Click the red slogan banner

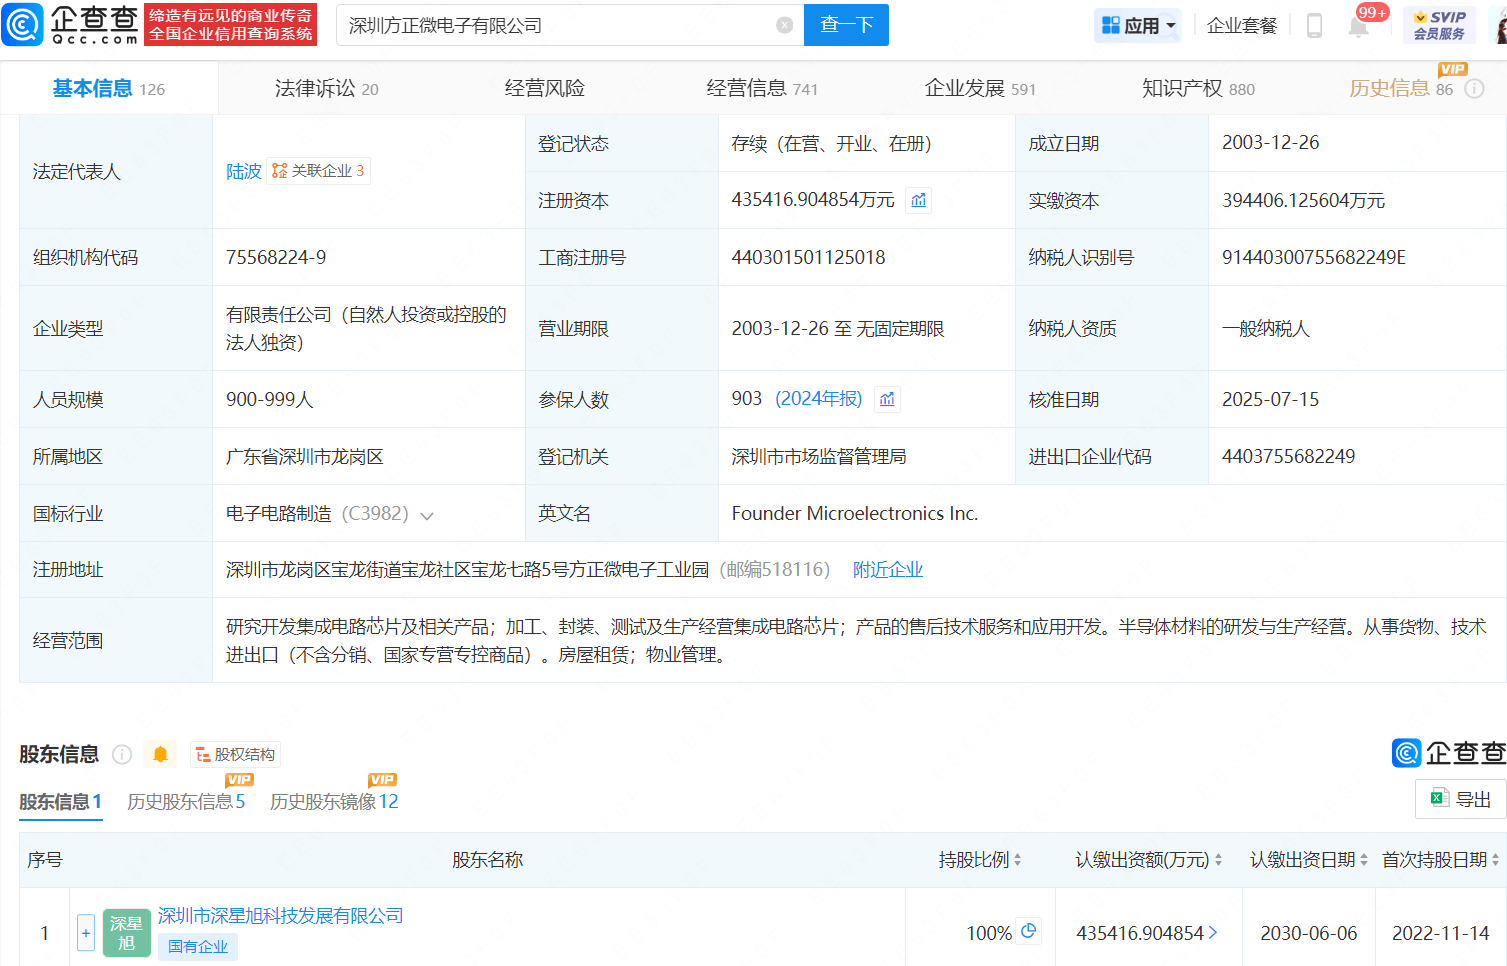(231, 25)
